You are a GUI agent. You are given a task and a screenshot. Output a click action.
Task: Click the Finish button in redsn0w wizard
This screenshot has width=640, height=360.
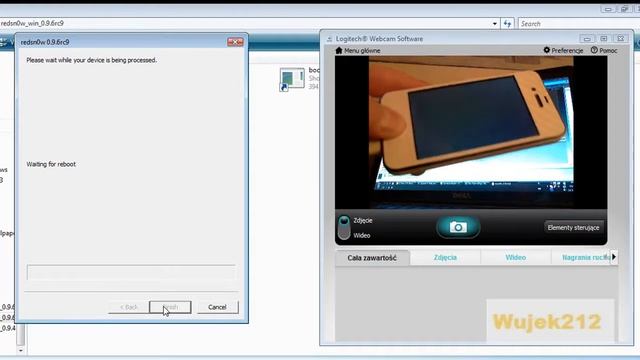point(170,307)
